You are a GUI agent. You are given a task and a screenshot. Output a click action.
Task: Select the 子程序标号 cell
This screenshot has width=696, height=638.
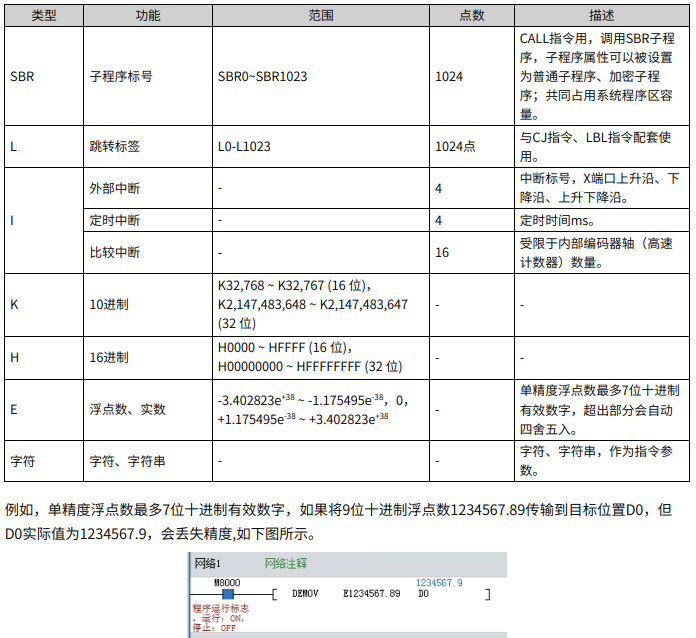(x=148, y=76)
